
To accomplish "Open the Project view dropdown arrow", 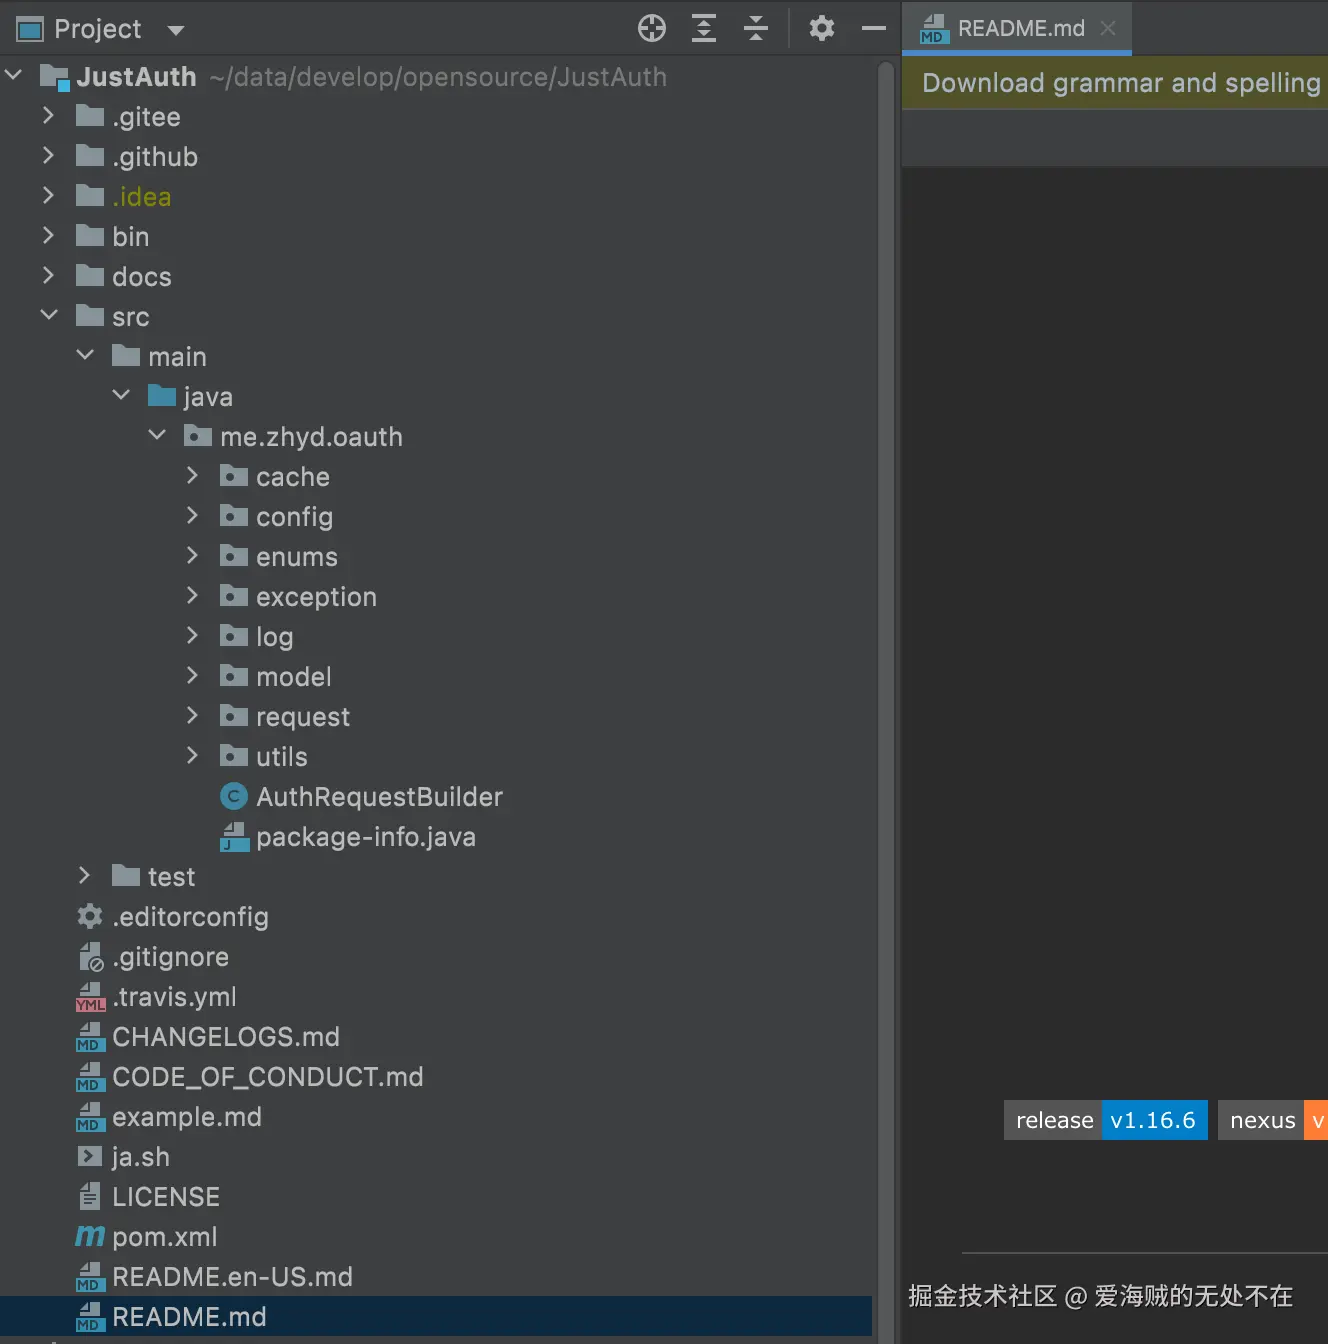I will click(x=176, y=30).
